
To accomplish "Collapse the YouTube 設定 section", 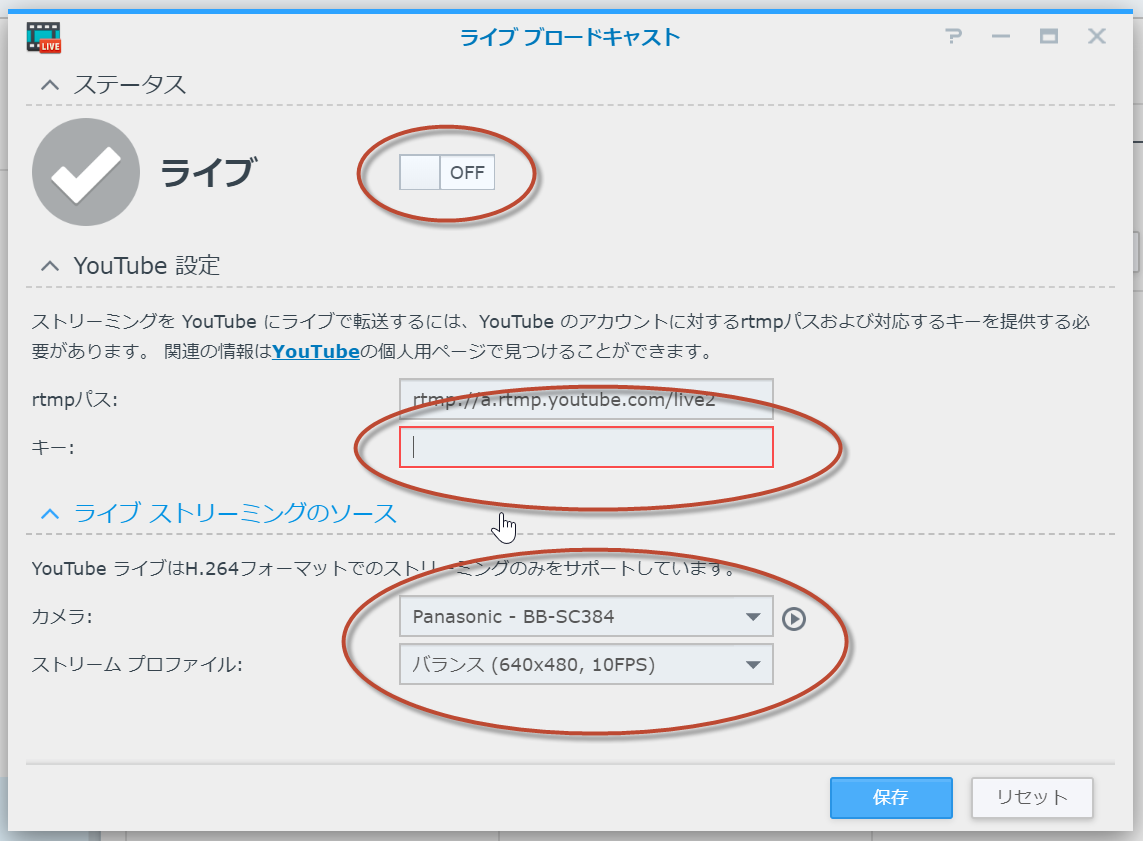I will click(x=50, y=266).
